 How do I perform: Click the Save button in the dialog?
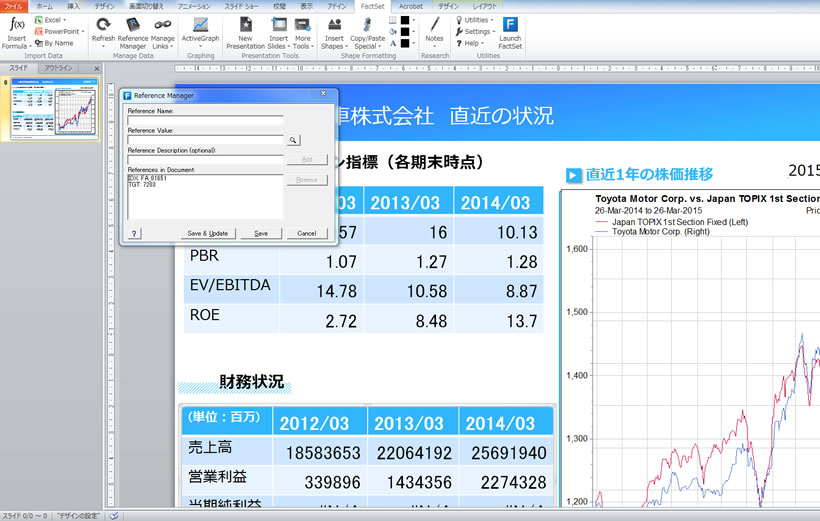pos(261,233)
